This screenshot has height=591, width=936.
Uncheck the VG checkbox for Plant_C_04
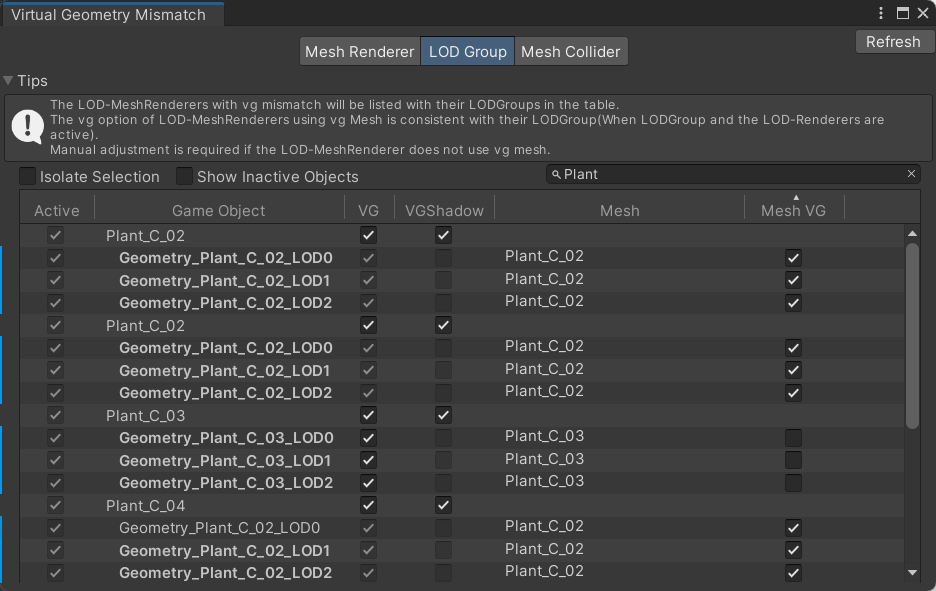click(x=368, y=506)
